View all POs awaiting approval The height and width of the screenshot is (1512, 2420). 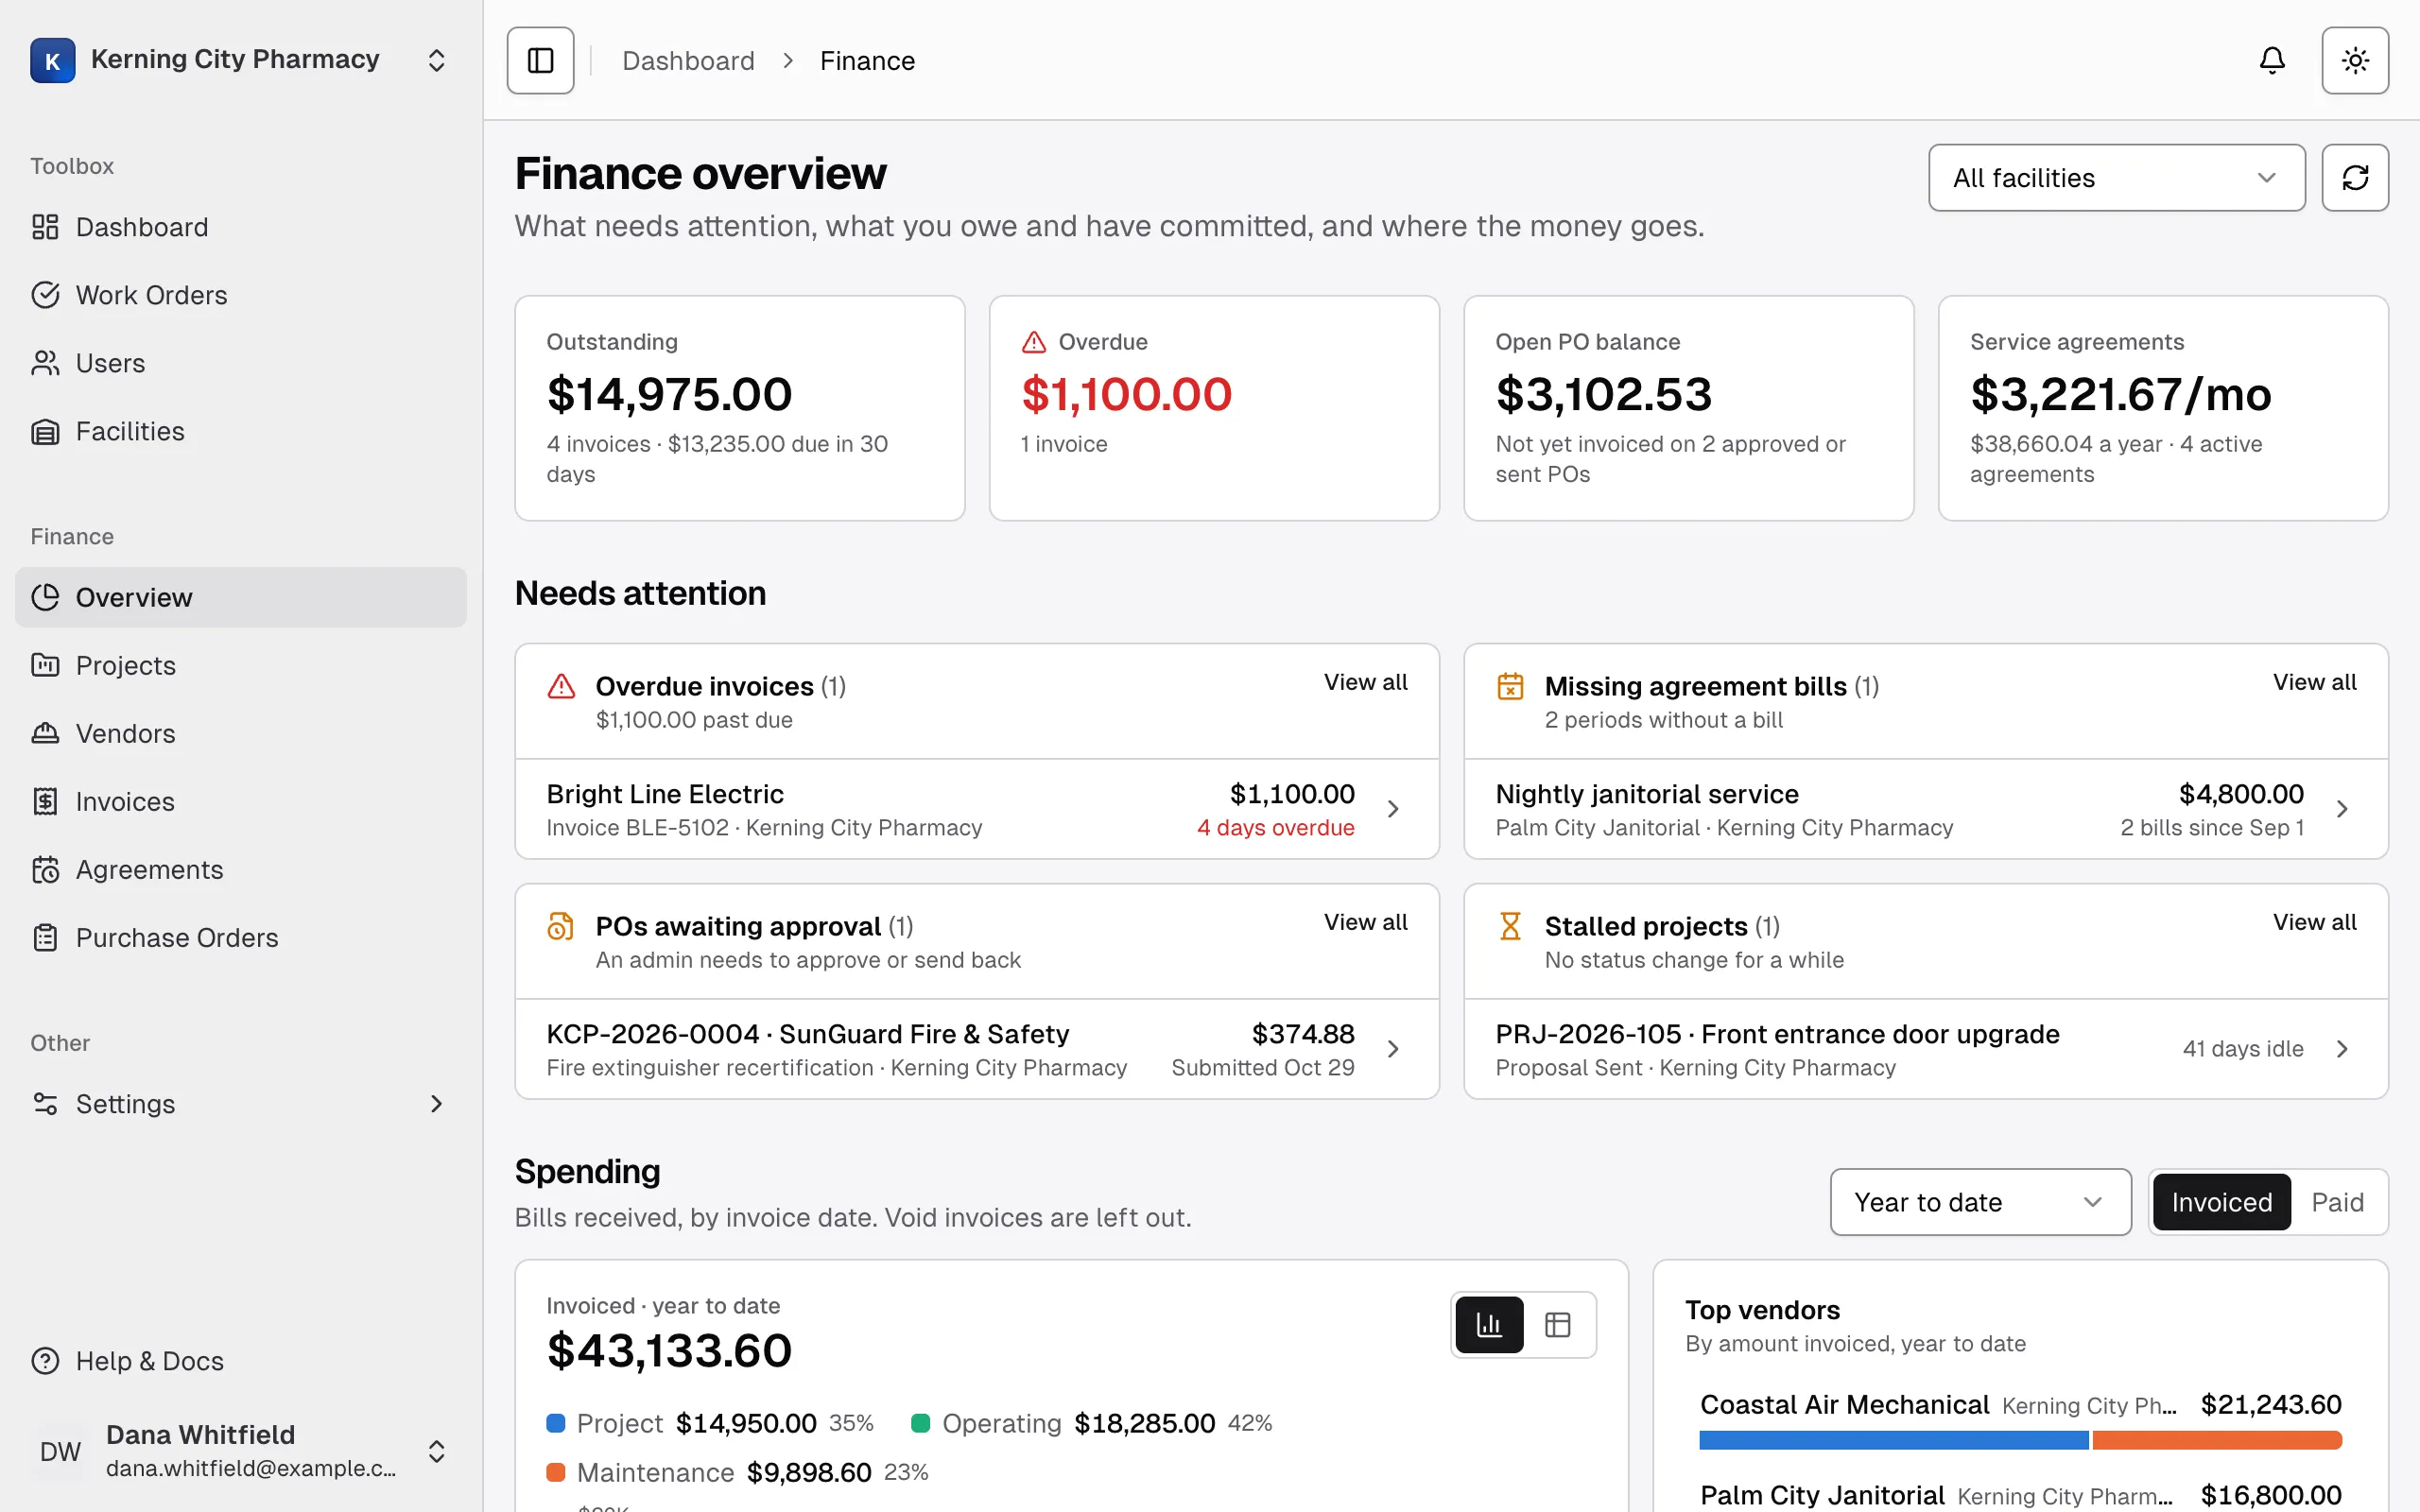coord(1365,922)
